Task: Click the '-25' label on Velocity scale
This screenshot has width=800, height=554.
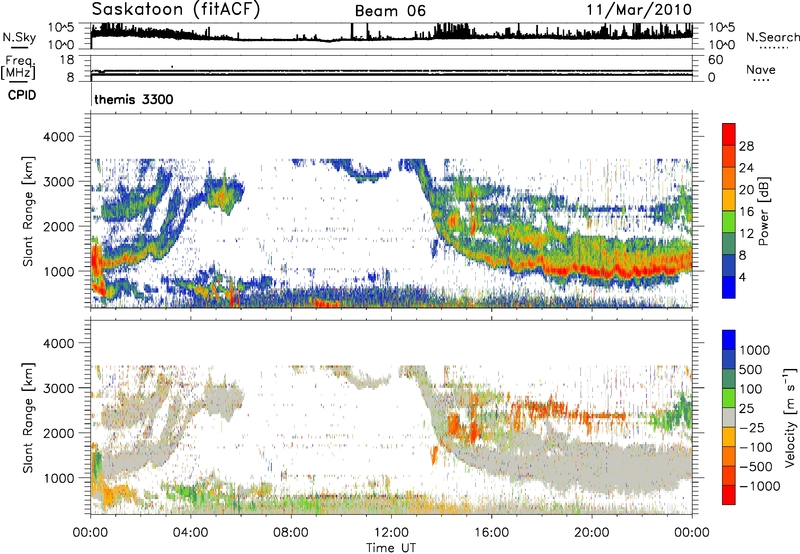Action: point(752,427)
